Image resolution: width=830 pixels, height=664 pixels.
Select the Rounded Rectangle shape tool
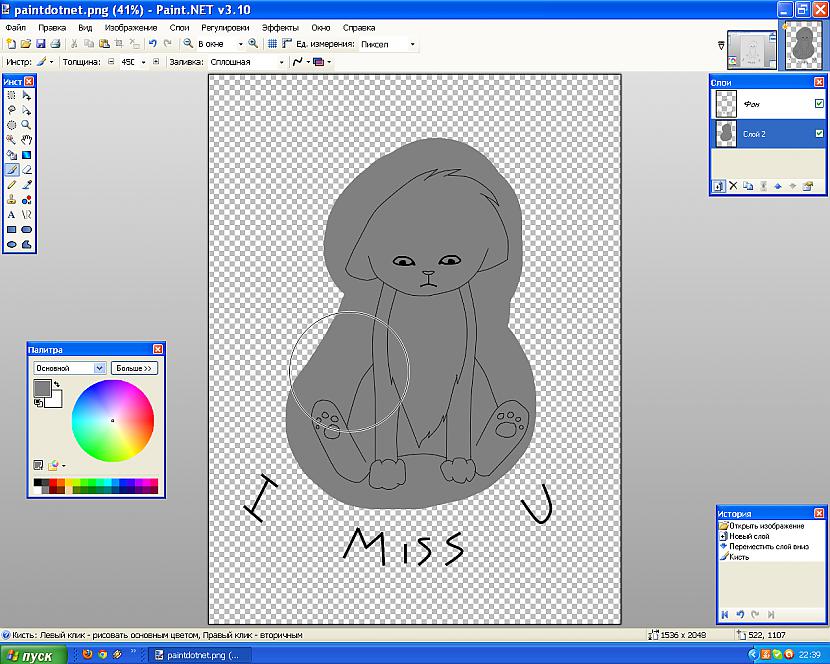tap(26, 229)
